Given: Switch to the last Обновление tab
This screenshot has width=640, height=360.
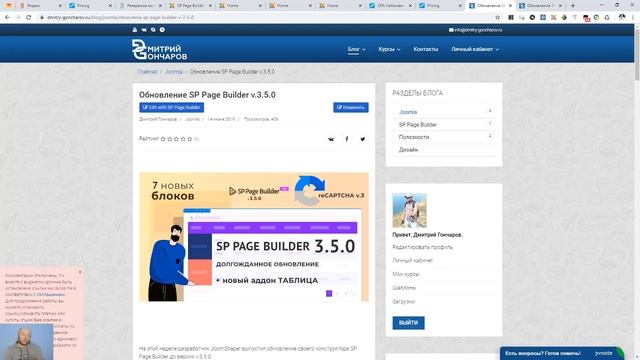Looking at the screenshot, I should (541, 6).
